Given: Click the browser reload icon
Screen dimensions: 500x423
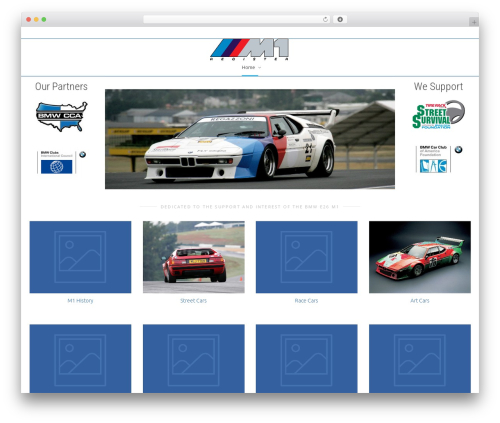Looking at the screenshot, I should pos(325,19).
